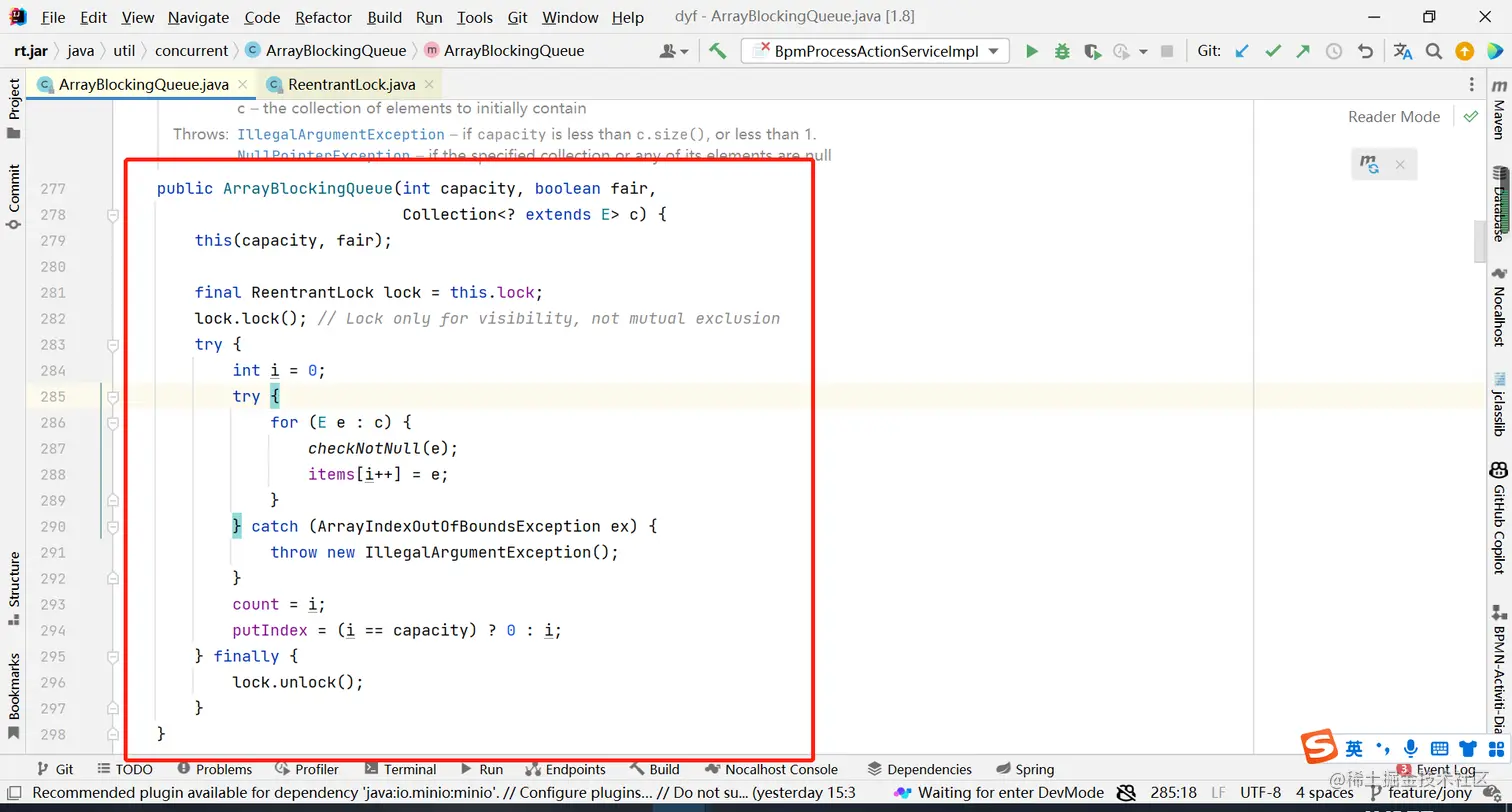Click the green inspection checkmark in editor
The width and height of the screenshot is (1512, 812).
pyautogui.click(x=1470, y=116)
